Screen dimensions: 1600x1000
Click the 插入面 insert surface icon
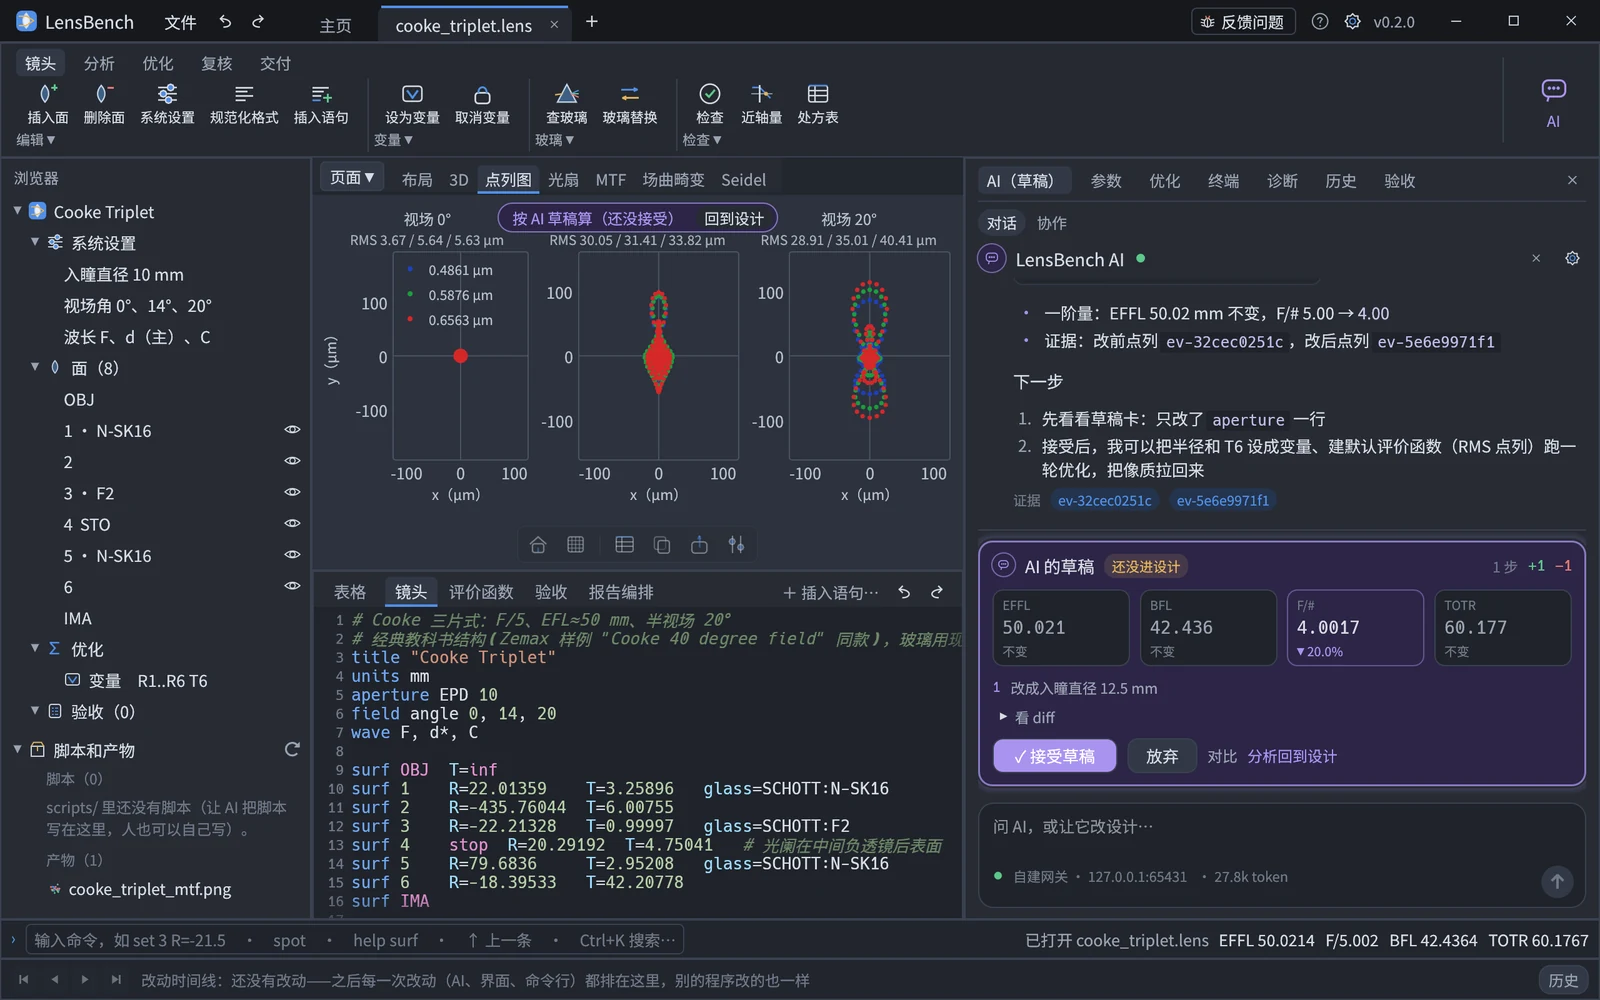point(47,94)
